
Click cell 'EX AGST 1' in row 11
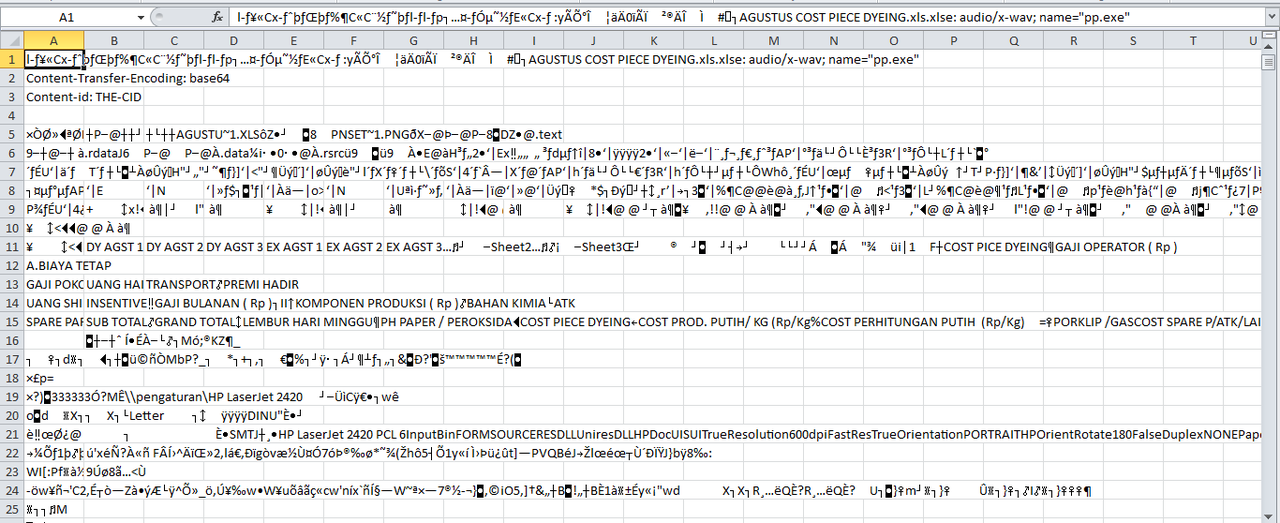click(293, 247)
